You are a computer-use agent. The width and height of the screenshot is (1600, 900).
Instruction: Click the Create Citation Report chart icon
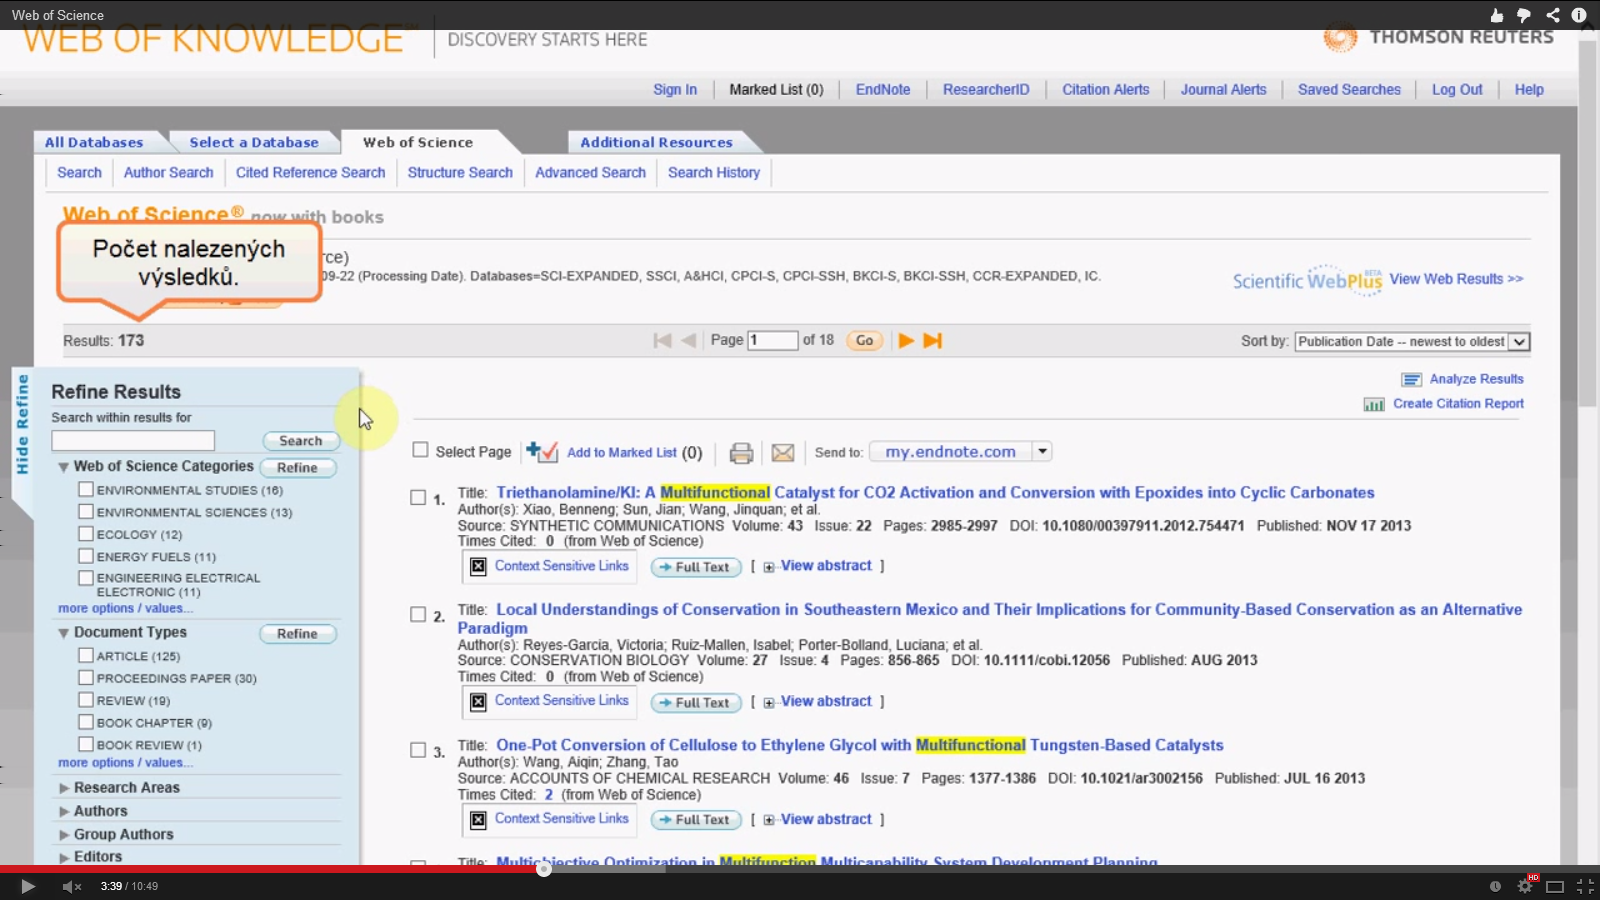tap(1374, 404)
